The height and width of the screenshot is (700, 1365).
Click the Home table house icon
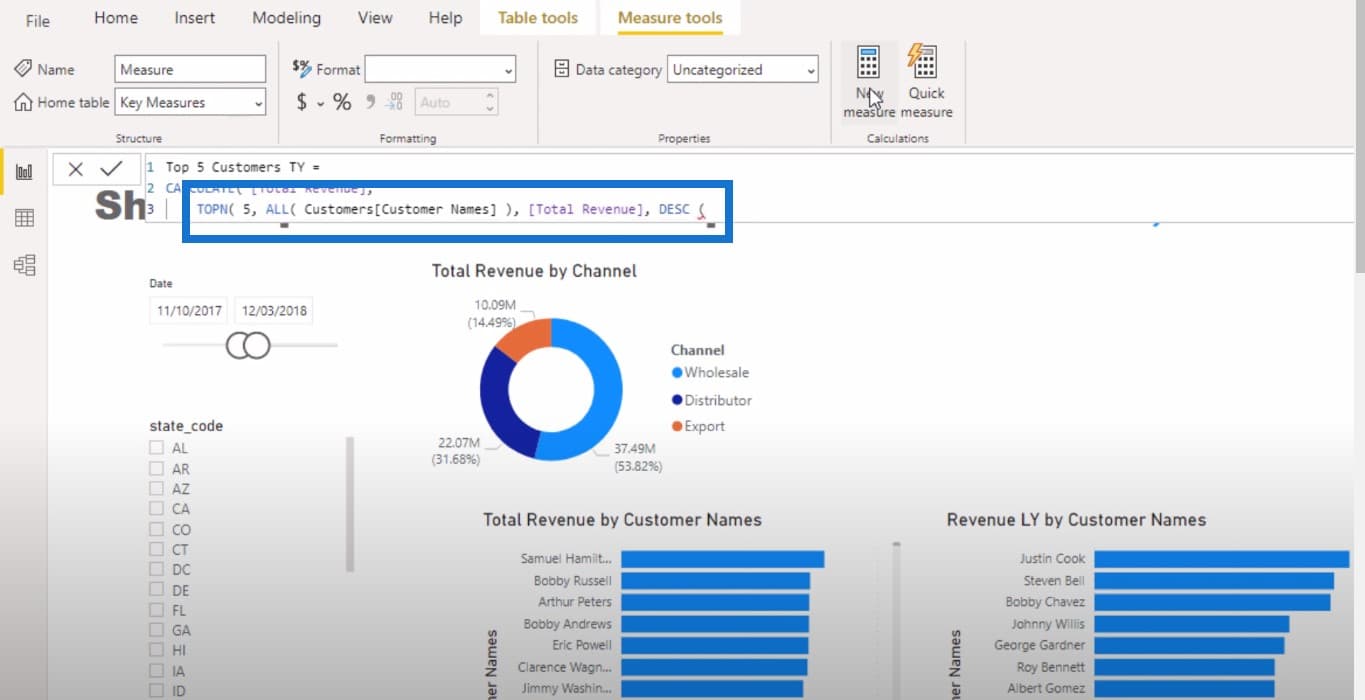click(23, 102)
